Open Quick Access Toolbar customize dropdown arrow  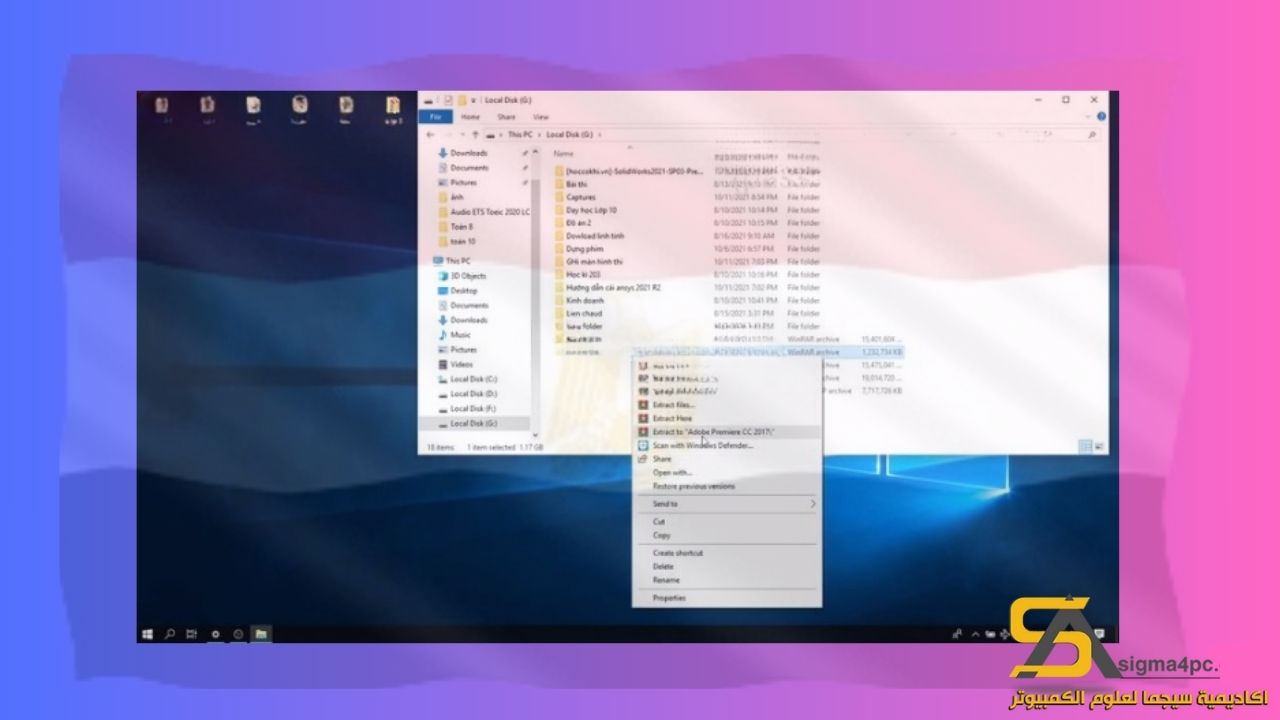[472, 100]
